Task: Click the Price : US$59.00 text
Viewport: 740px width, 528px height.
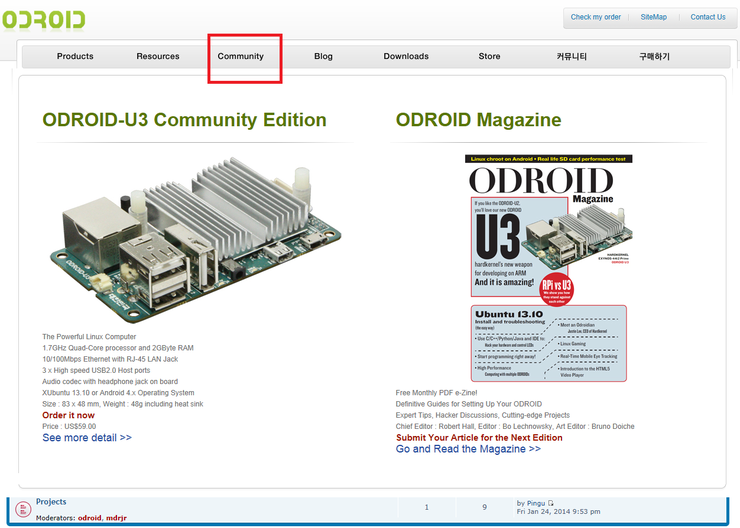Action: [69, 426]
